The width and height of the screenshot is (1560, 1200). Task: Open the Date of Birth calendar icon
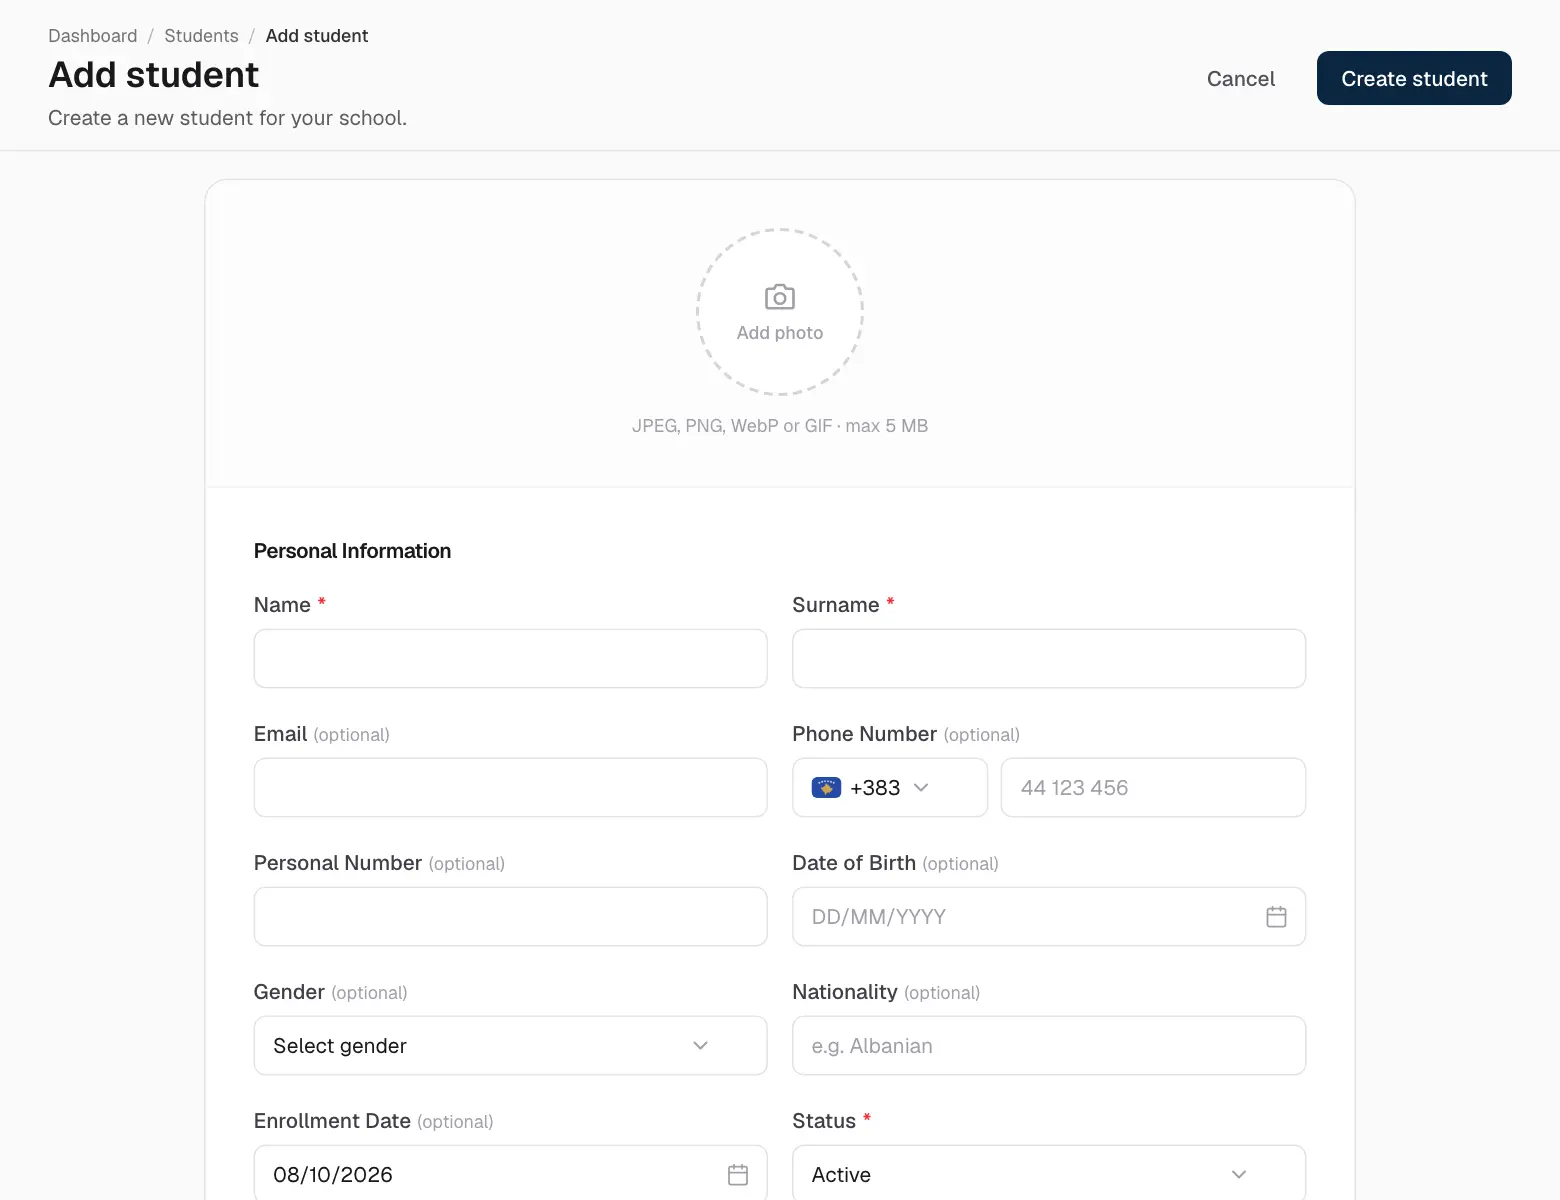pyautogui.click(x=1276, y=917)
